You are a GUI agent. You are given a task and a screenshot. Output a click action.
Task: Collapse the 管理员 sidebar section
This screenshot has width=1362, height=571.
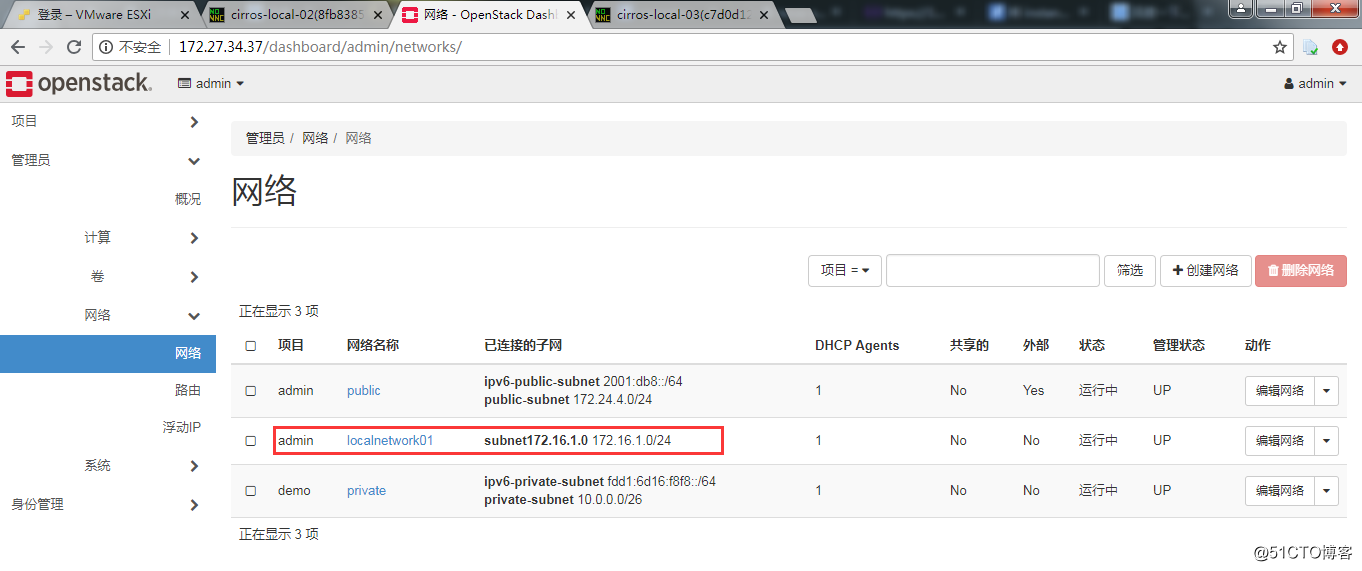tap(108, 160)
